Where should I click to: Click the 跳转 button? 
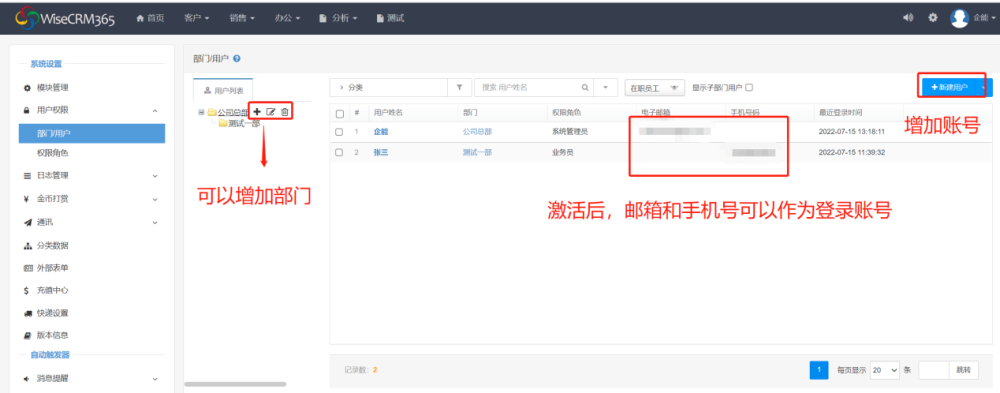coord(963,369)
